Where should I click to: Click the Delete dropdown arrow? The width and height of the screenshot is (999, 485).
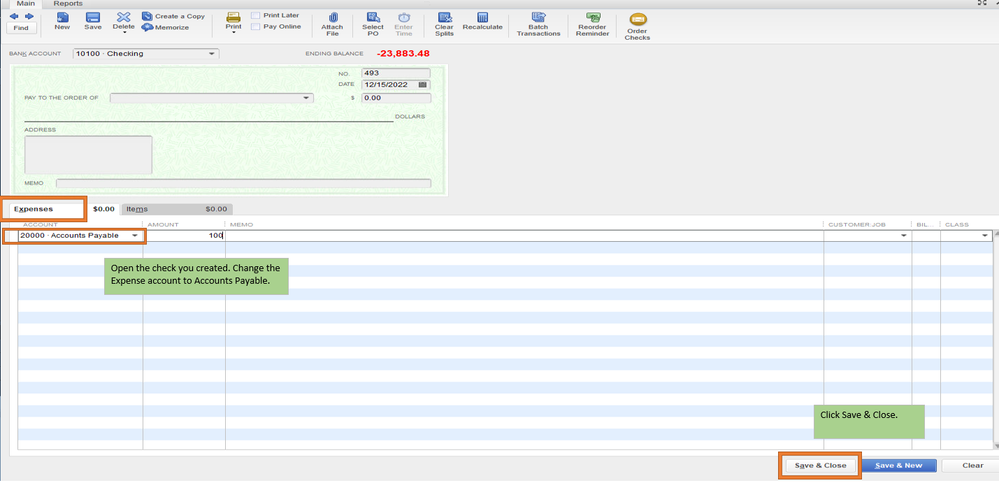pos(124,33)
